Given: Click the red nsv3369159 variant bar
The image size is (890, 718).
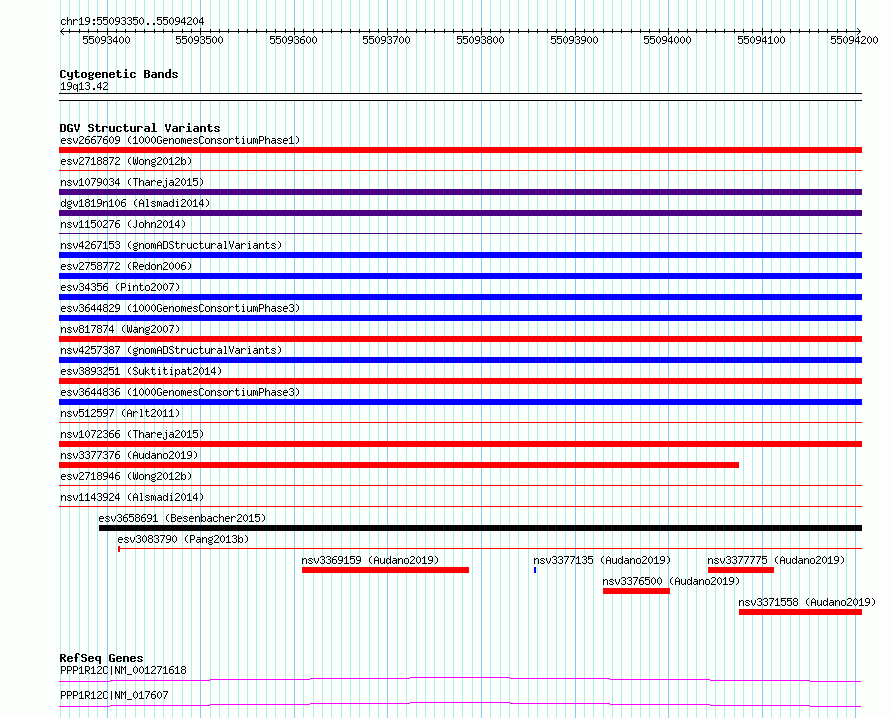Looking at the screenshot, I should pos(385,570).
